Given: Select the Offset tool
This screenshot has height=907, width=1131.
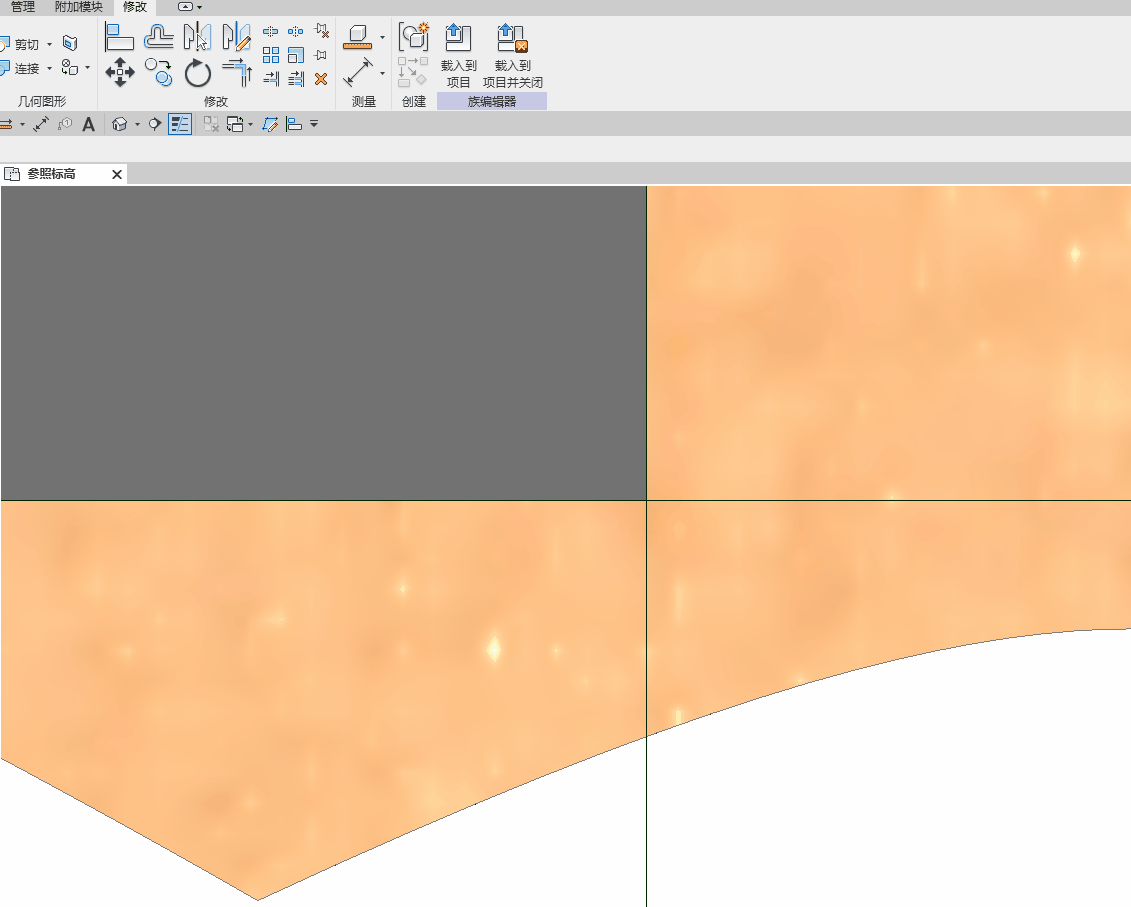Looking at the screenshot, I should point(159,37).
